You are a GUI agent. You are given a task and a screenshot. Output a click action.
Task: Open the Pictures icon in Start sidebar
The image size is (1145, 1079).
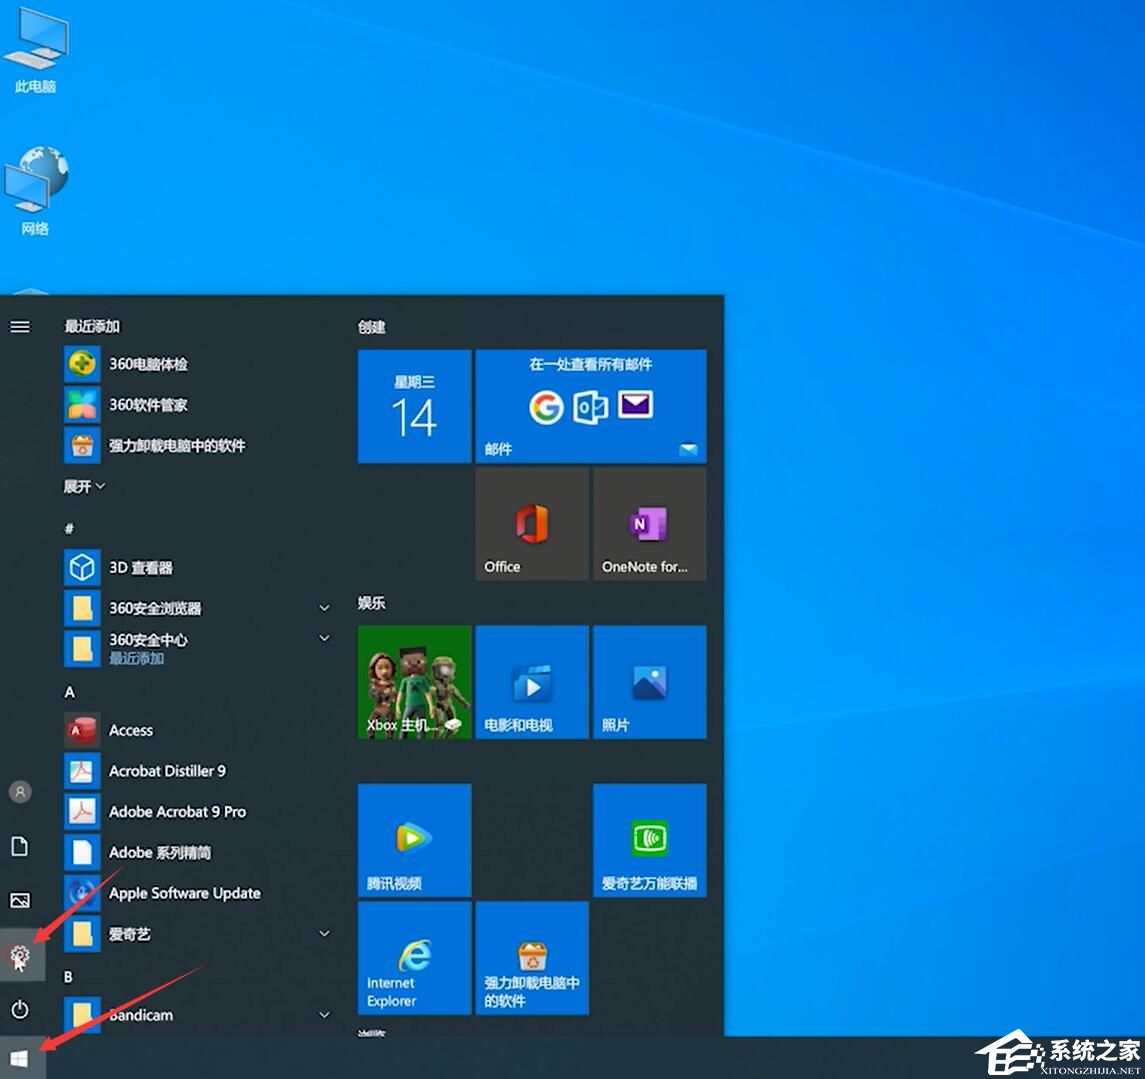coord(20,900)
